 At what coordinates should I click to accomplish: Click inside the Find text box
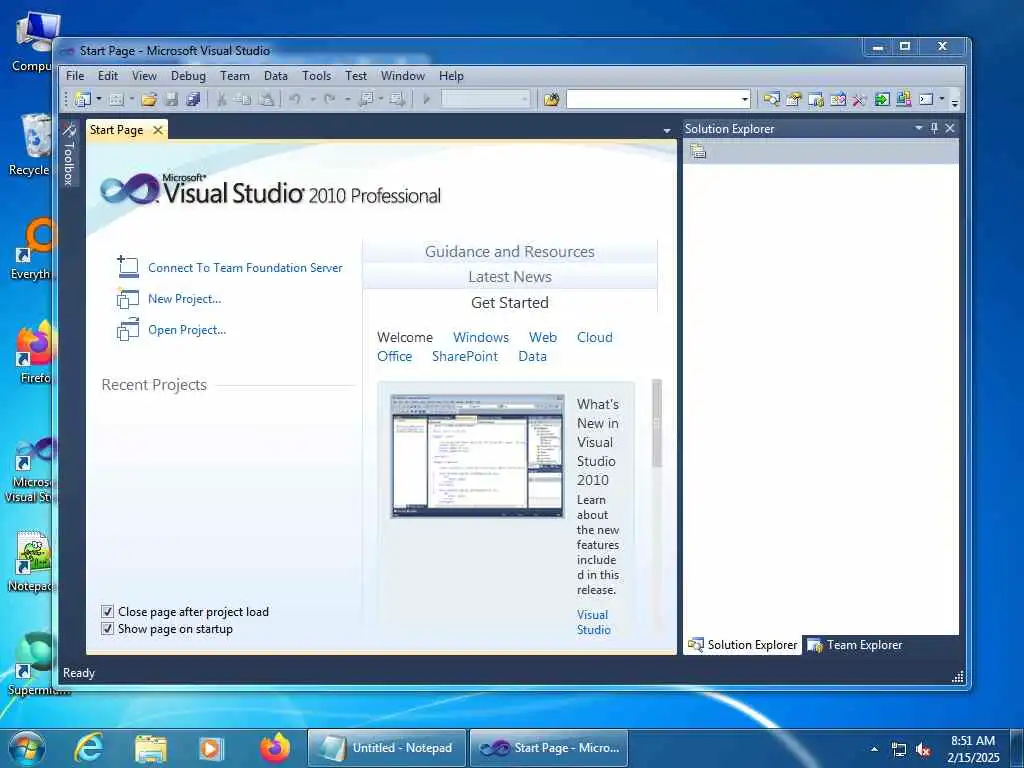coord(653,99)
